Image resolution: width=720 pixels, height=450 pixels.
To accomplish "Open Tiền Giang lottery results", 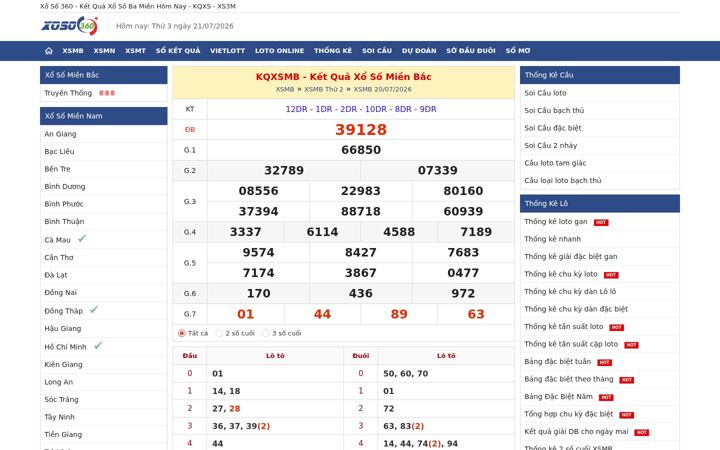I will tap(63, 434).
